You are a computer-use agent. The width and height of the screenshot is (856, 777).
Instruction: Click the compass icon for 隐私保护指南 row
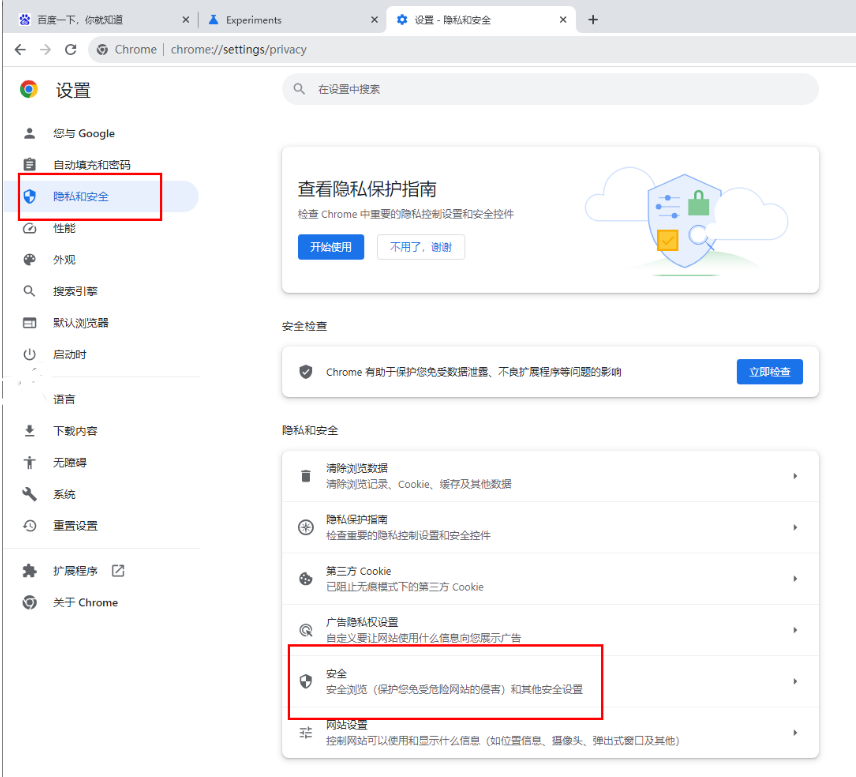(x=306, y=527)
